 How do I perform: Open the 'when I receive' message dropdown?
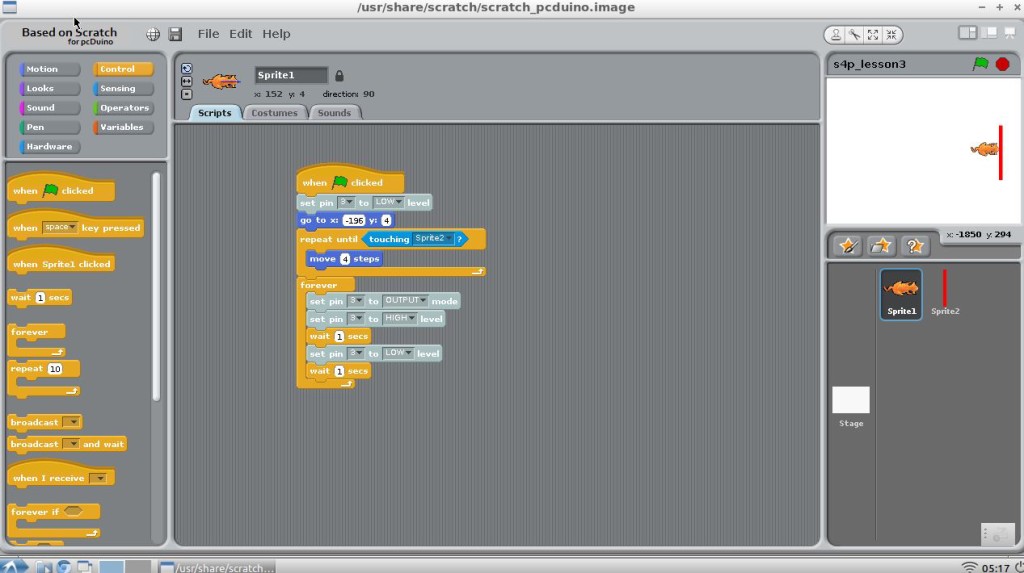coord(98,478)
